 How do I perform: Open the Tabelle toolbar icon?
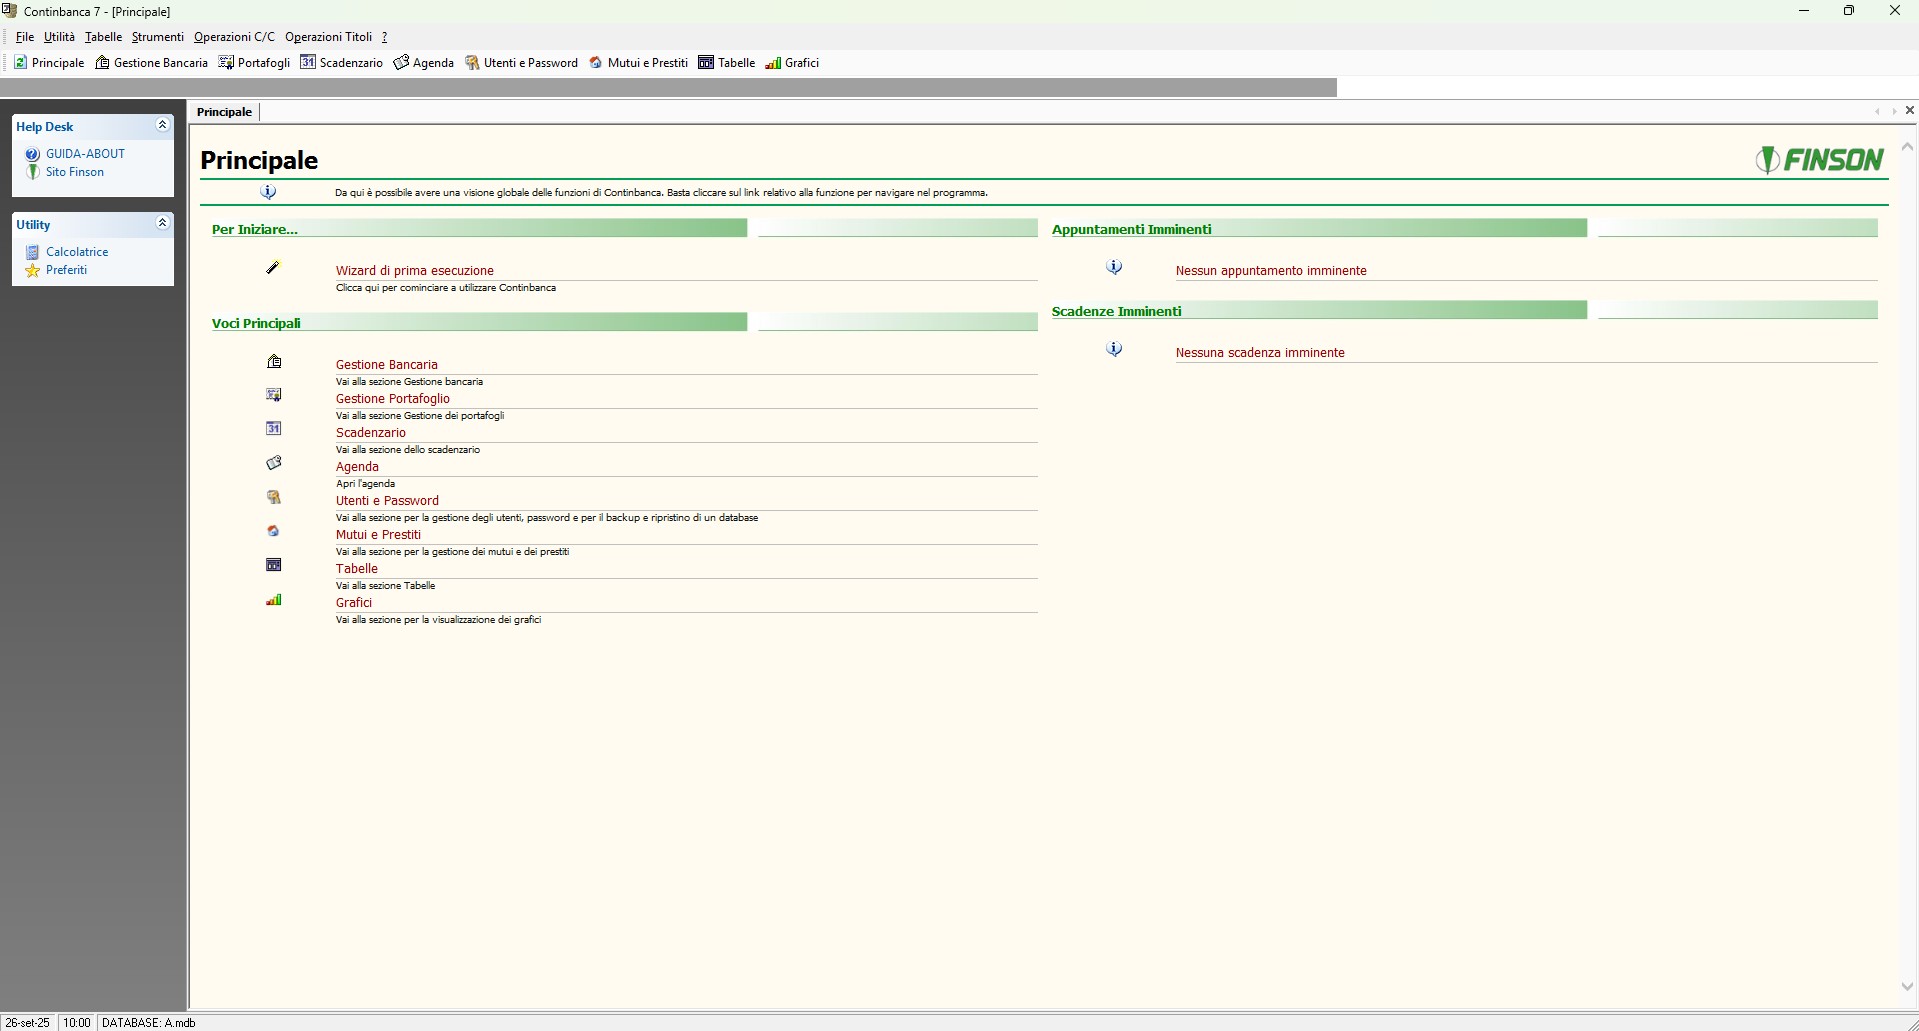706,62
